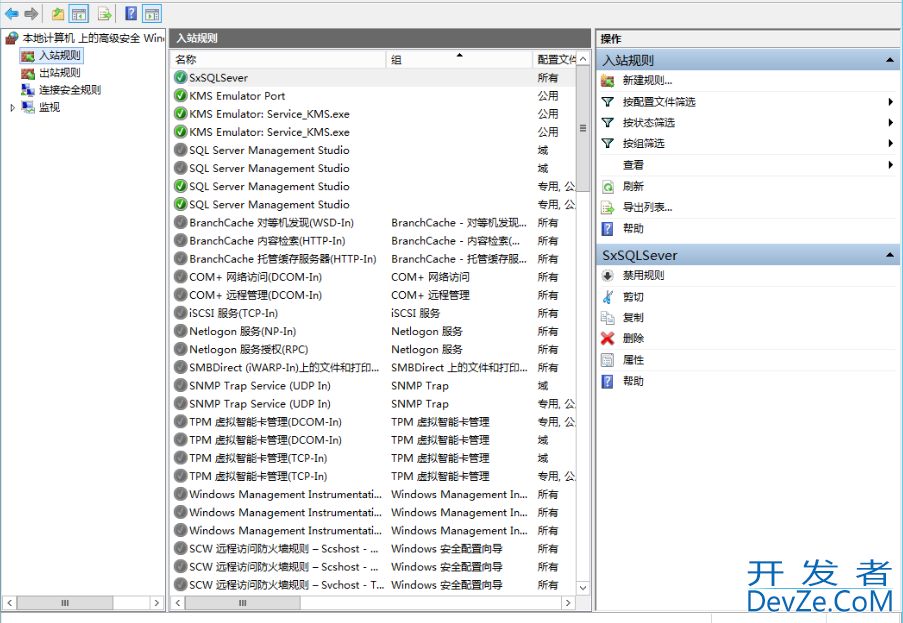The image size is (903, 623).
Task: Select the root 本地计算机 tree node
Action: [x=92, y=39]
